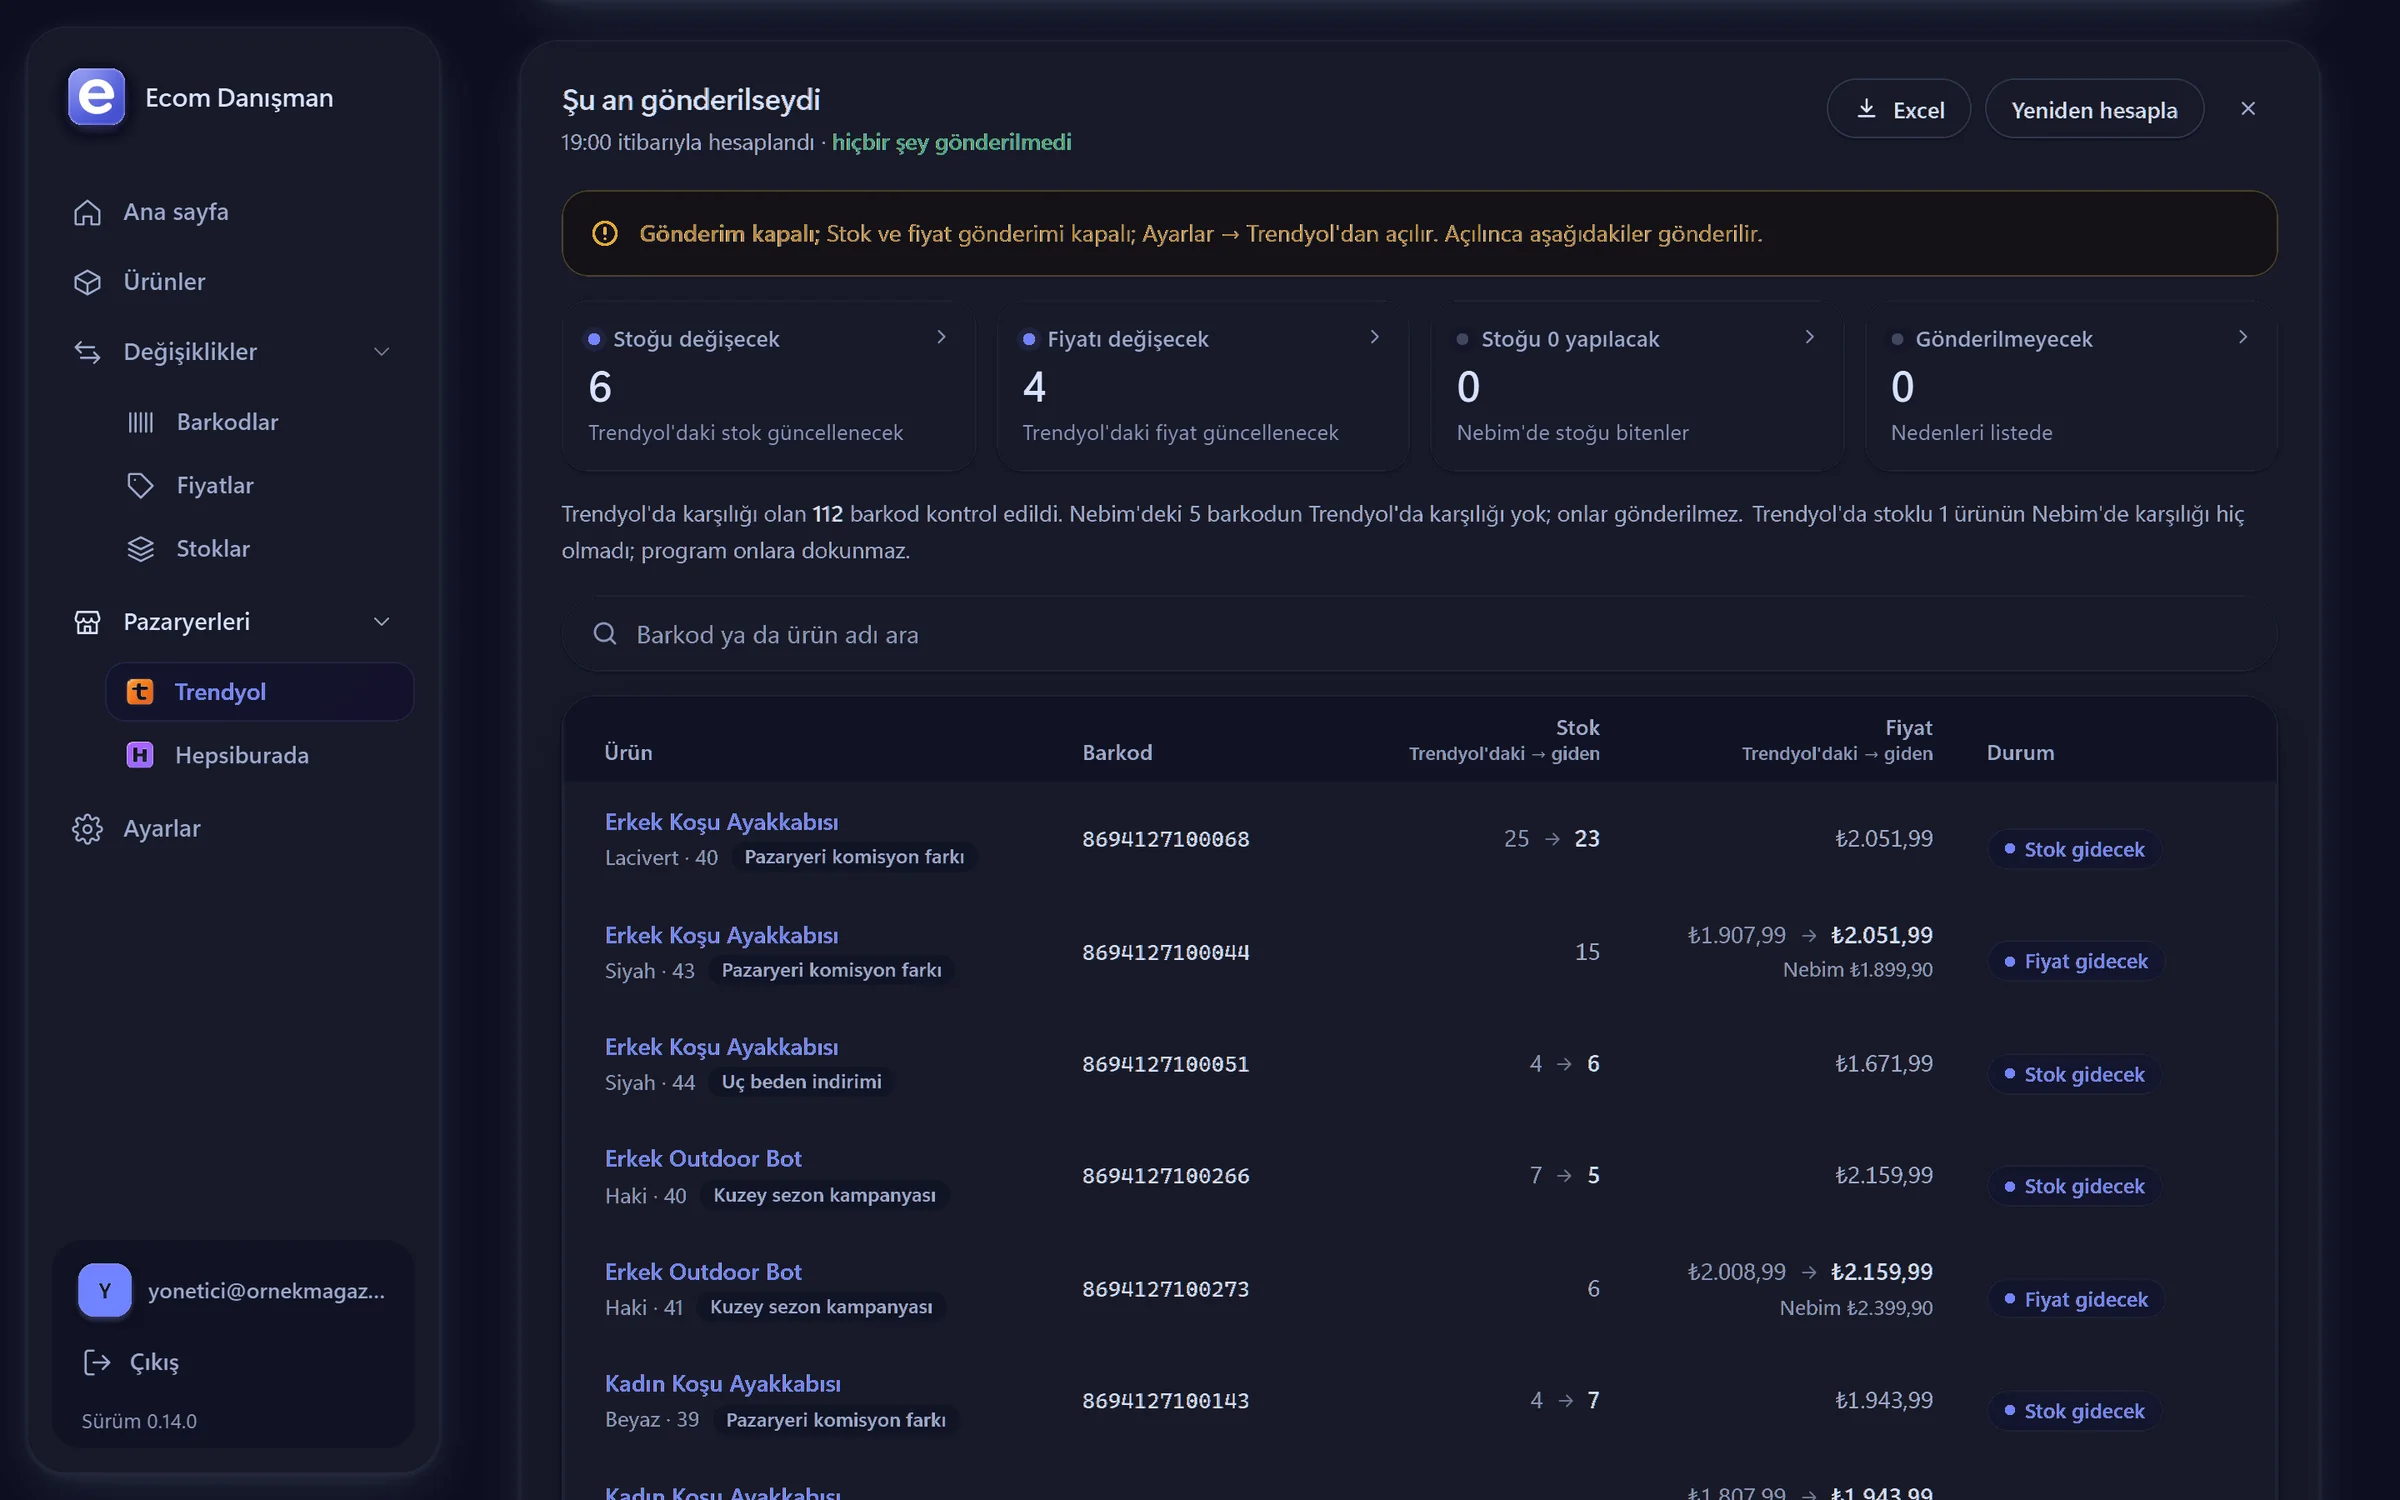Click yonetici@ornekmagaz... account email
The width and height of the screenshot is (2400, 1500).
(x=266, y=1291)
